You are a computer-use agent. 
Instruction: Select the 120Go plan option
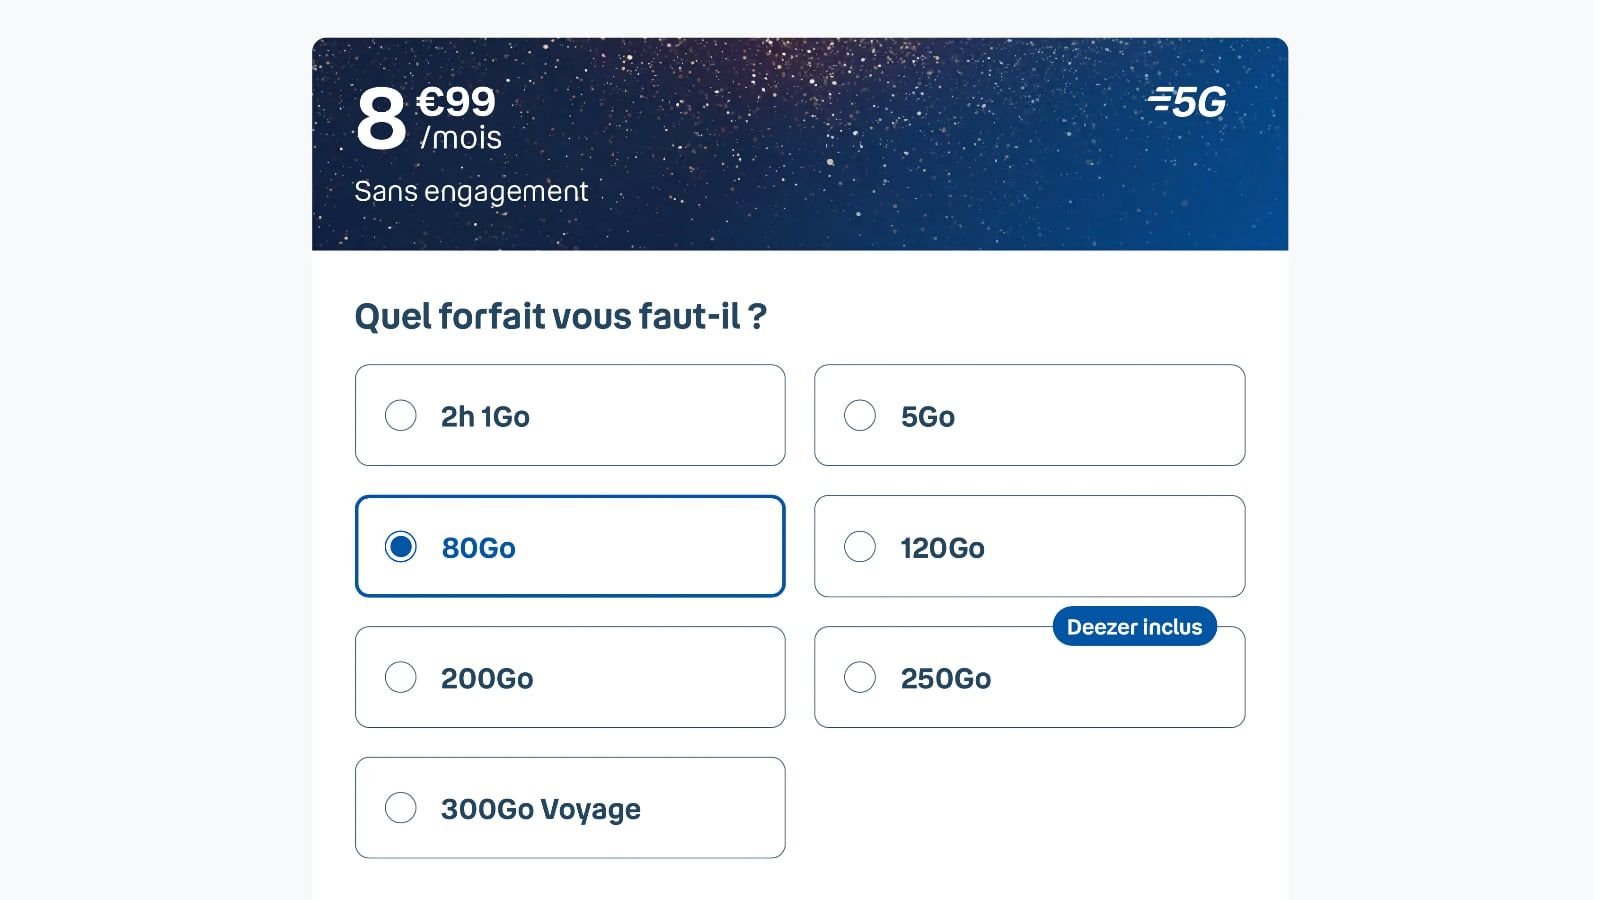859,546
